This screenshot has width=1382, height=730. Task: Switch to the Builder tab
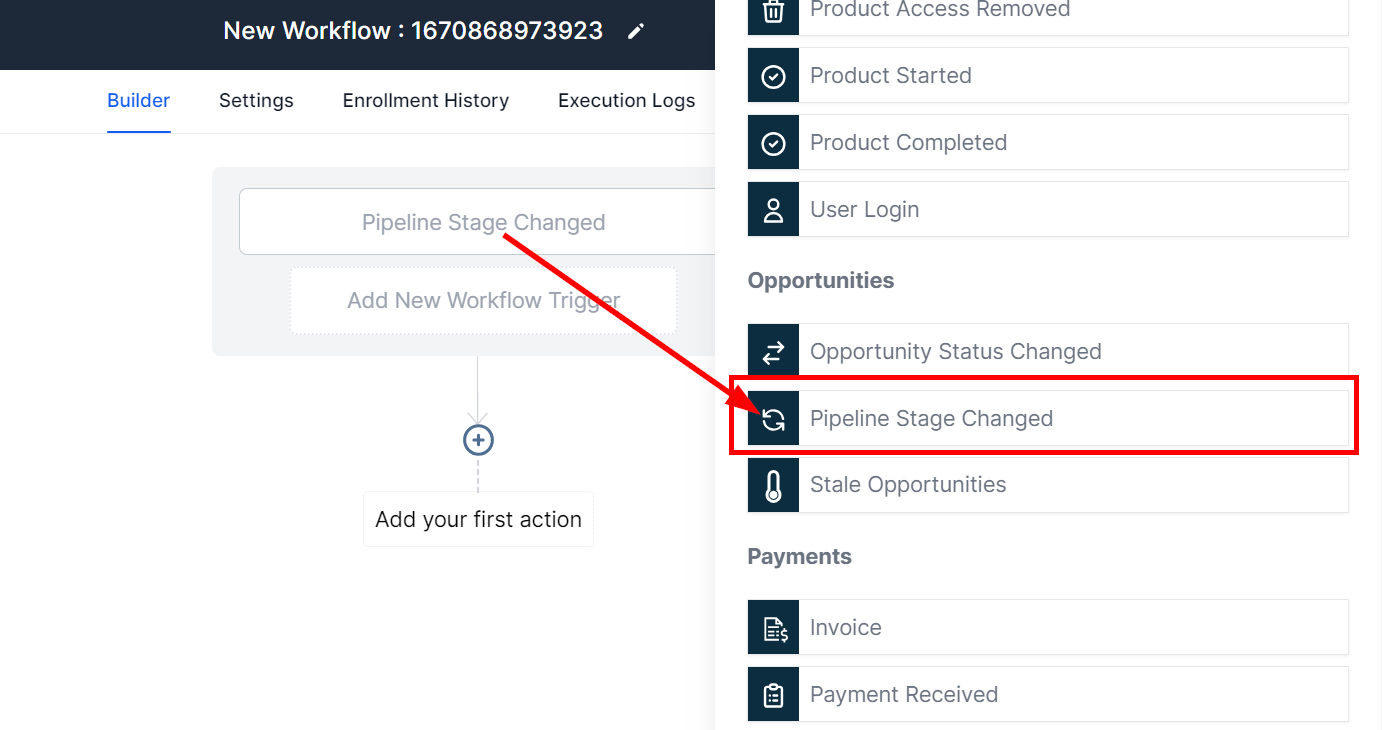tap(138, 101)
